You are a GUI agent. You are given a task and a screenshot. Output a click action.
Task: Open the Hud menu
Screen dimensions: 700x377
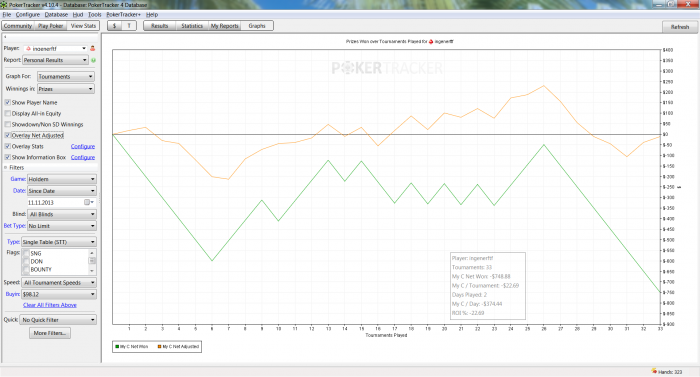[x=78, y=15]
